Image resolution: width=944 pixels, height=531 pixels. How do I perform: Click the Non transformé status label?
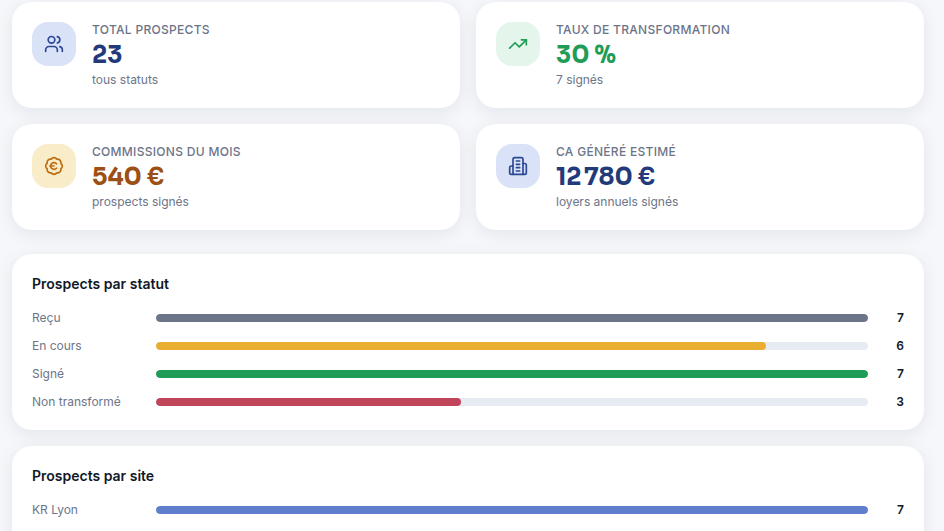click(76, 402)
